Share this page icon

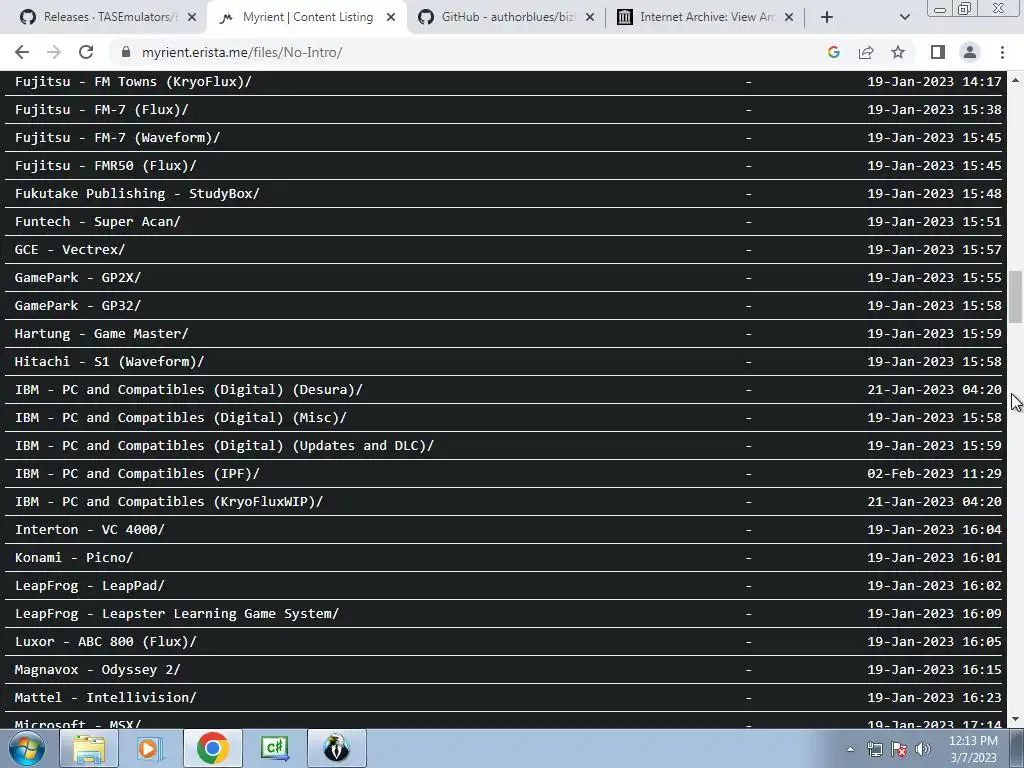(x=866, y=52)
